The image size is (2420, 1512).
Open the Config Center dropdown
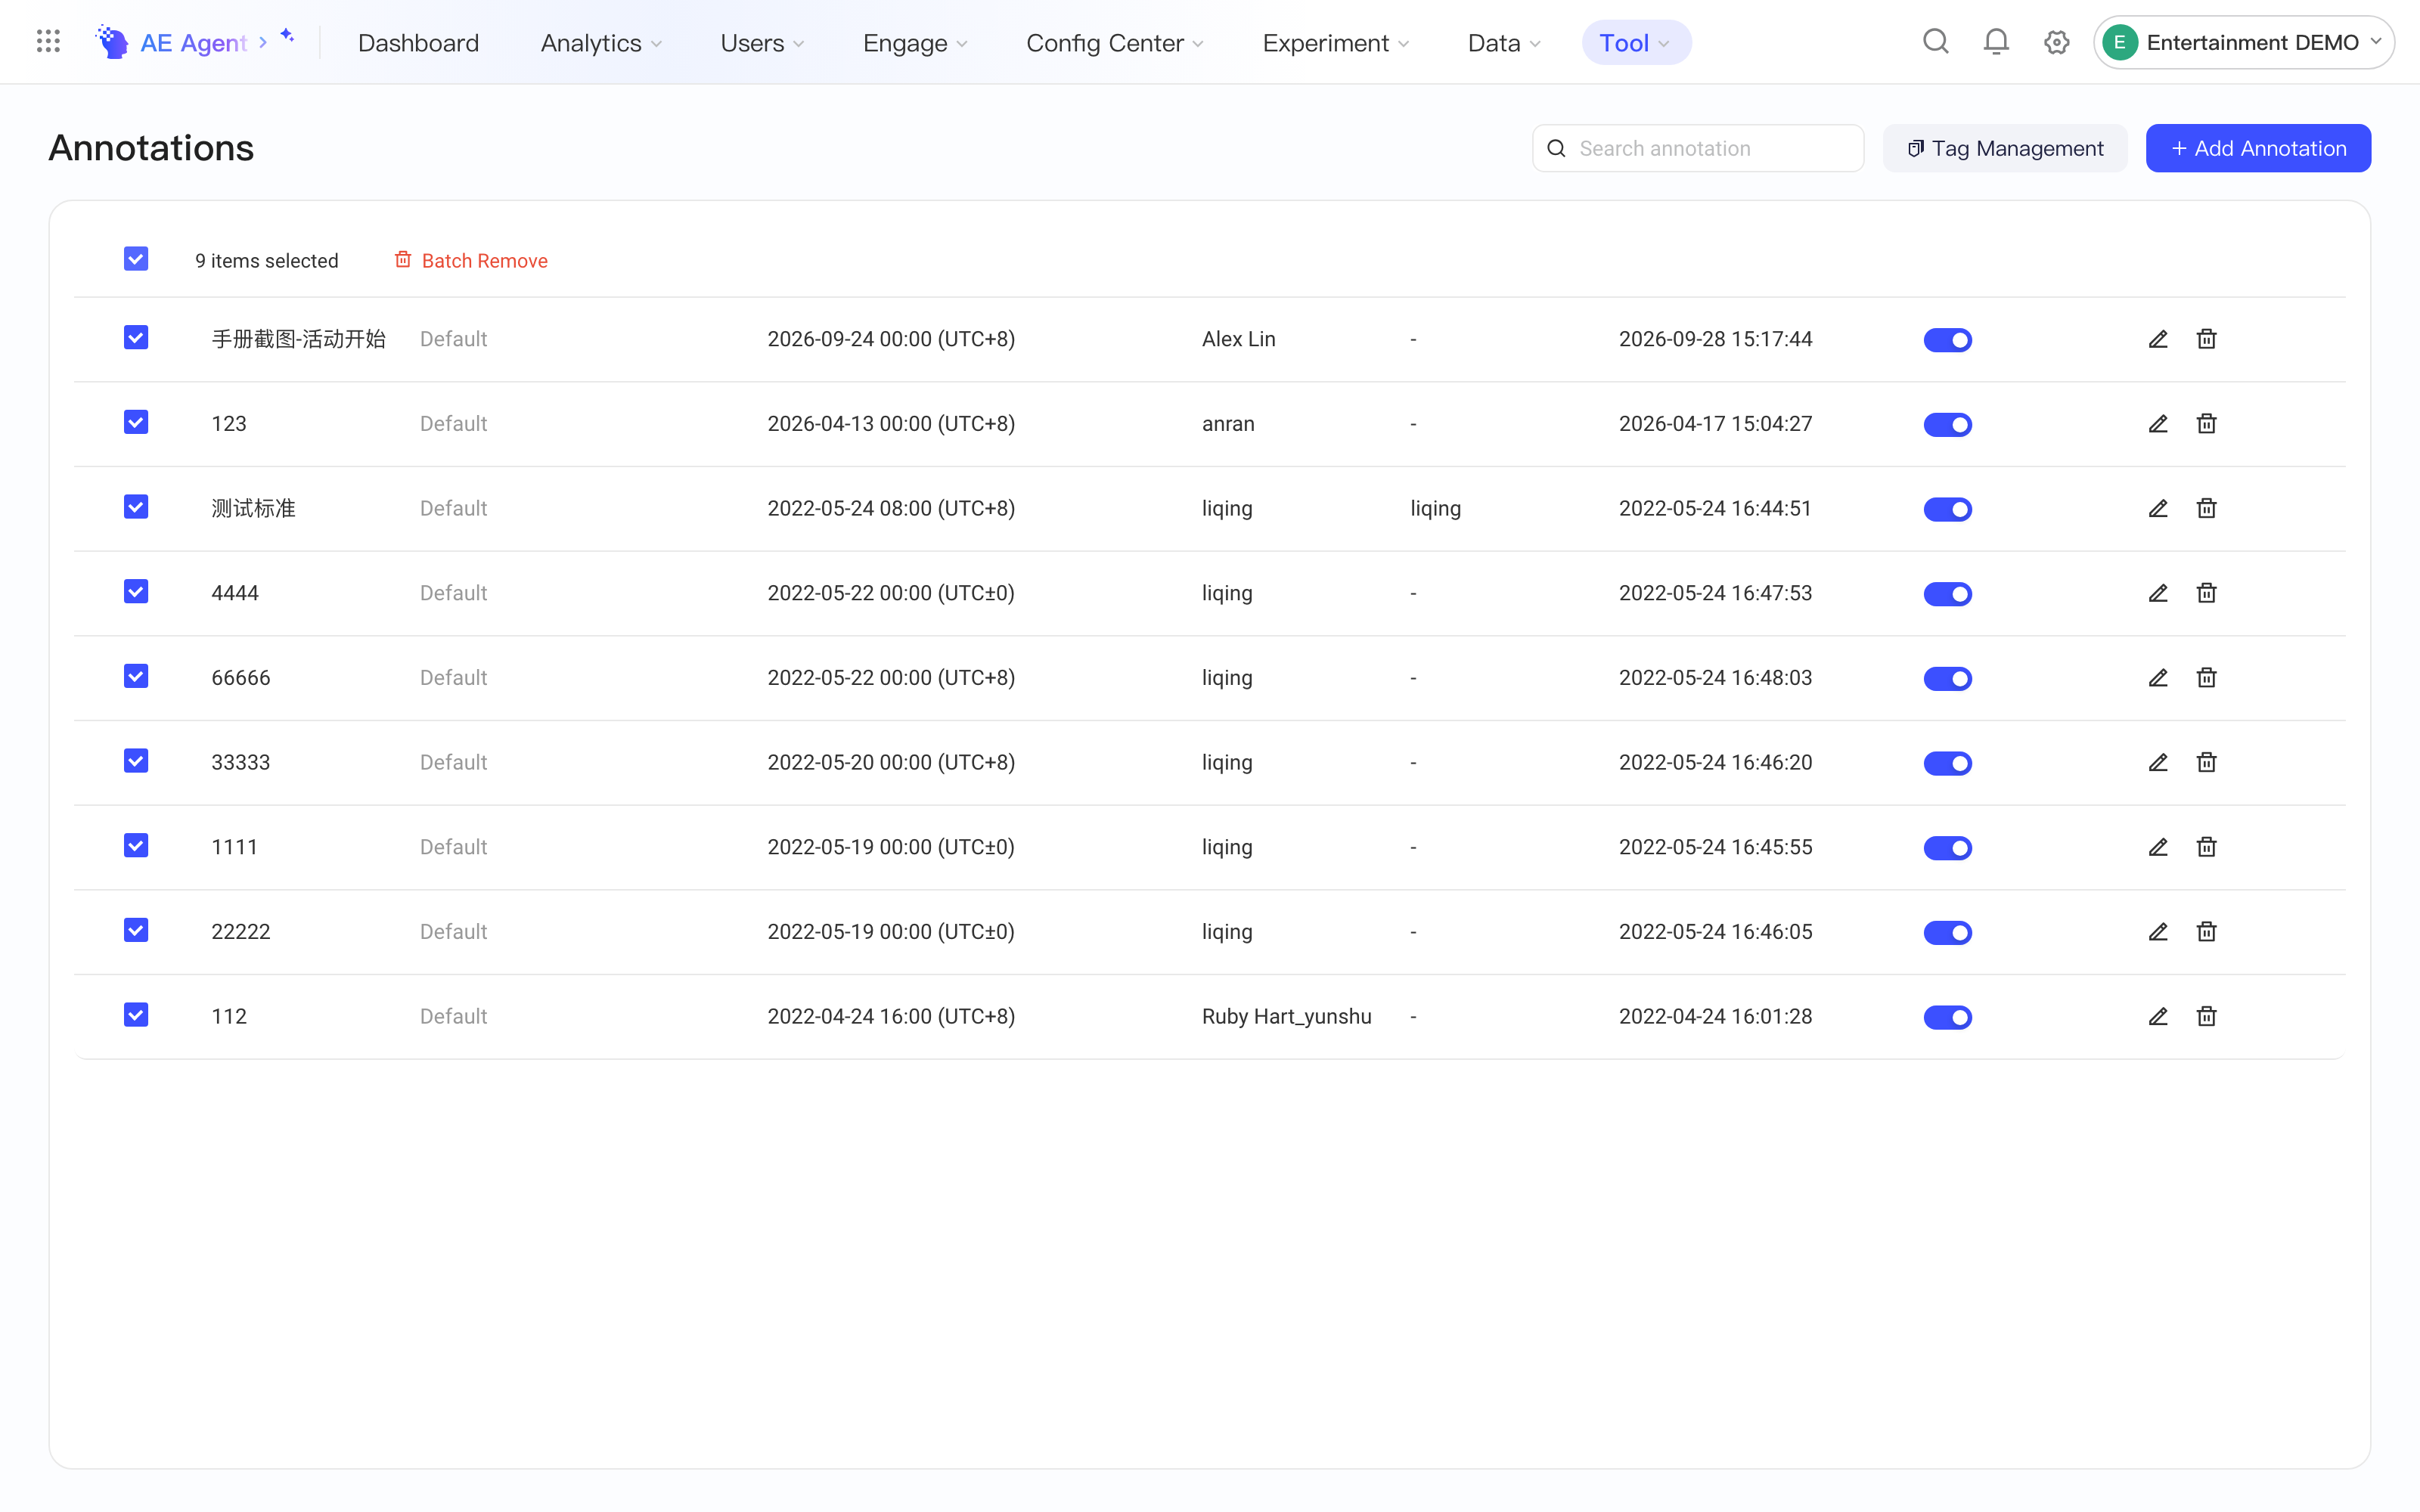tap(1114, 43)
